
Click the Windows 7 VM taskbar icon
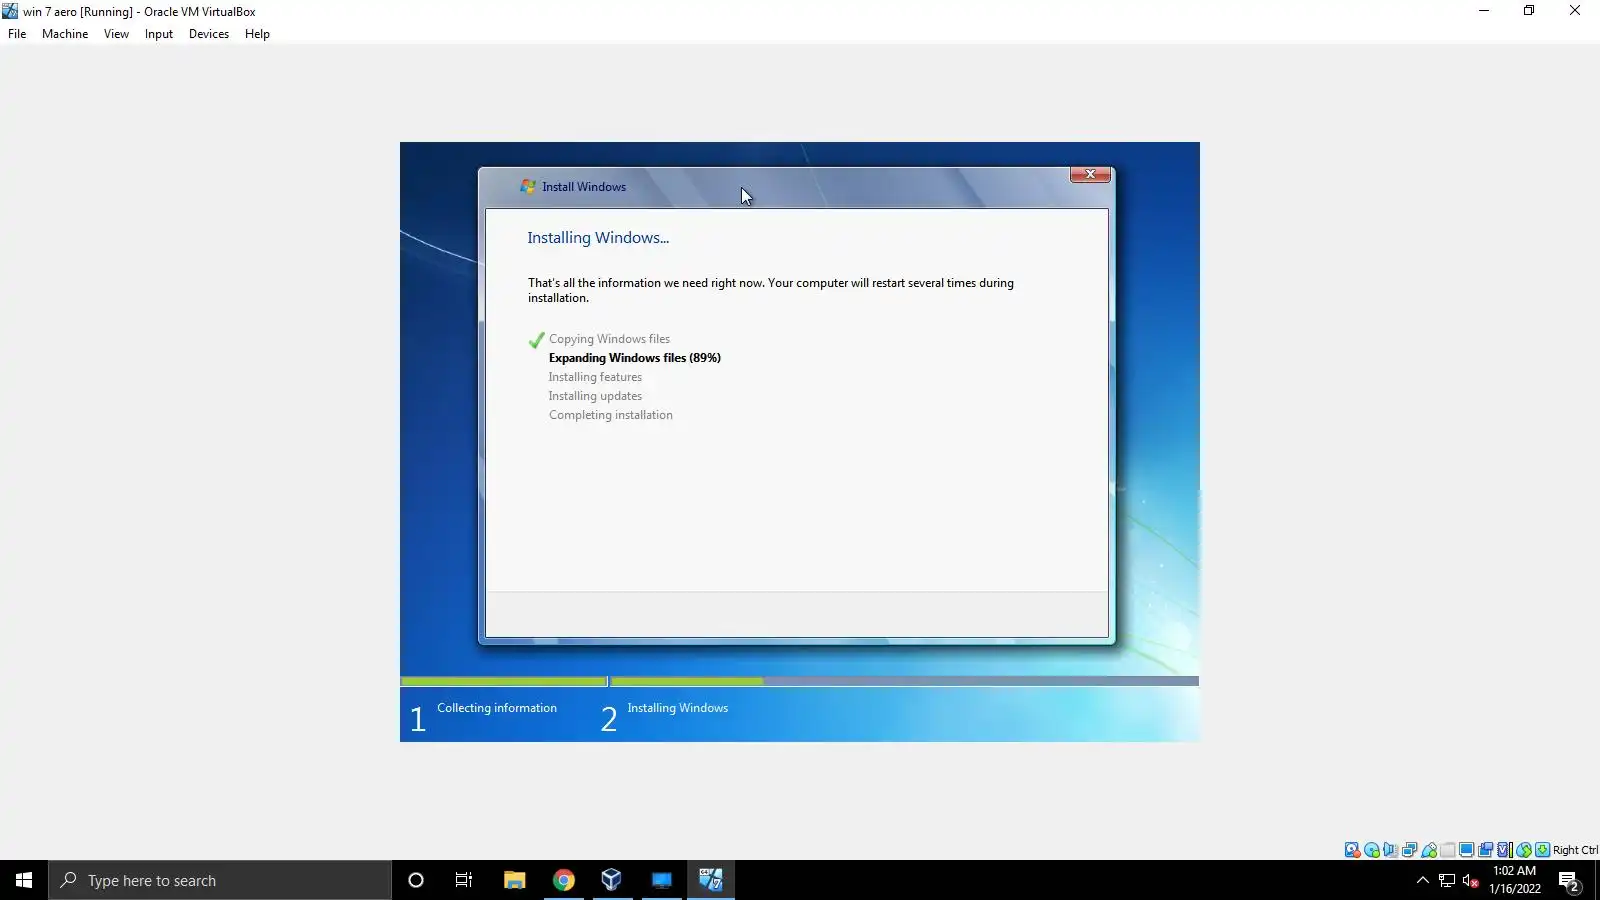pos(711,880)
